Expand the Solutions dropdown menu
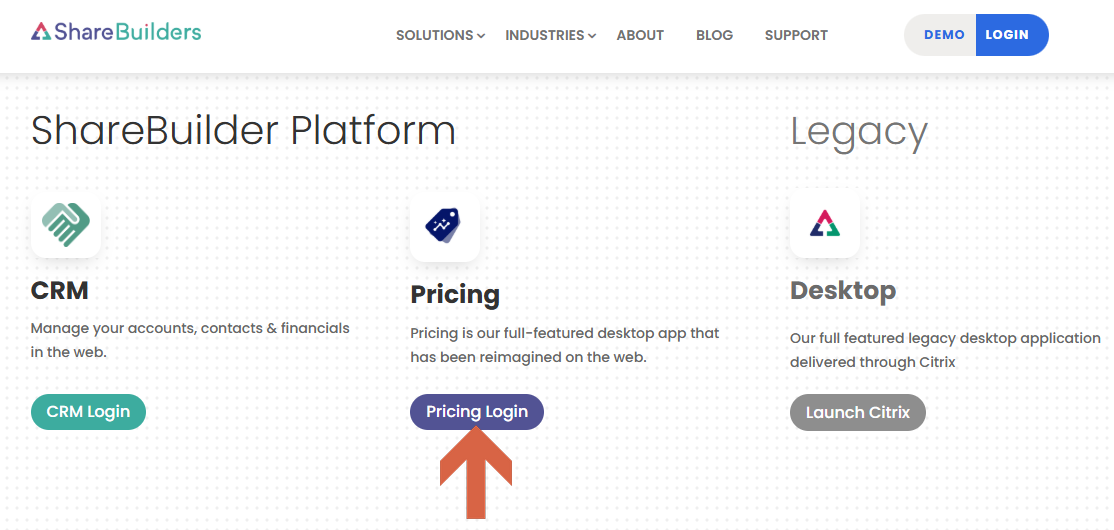1114x530 pixels. point(440,35)
